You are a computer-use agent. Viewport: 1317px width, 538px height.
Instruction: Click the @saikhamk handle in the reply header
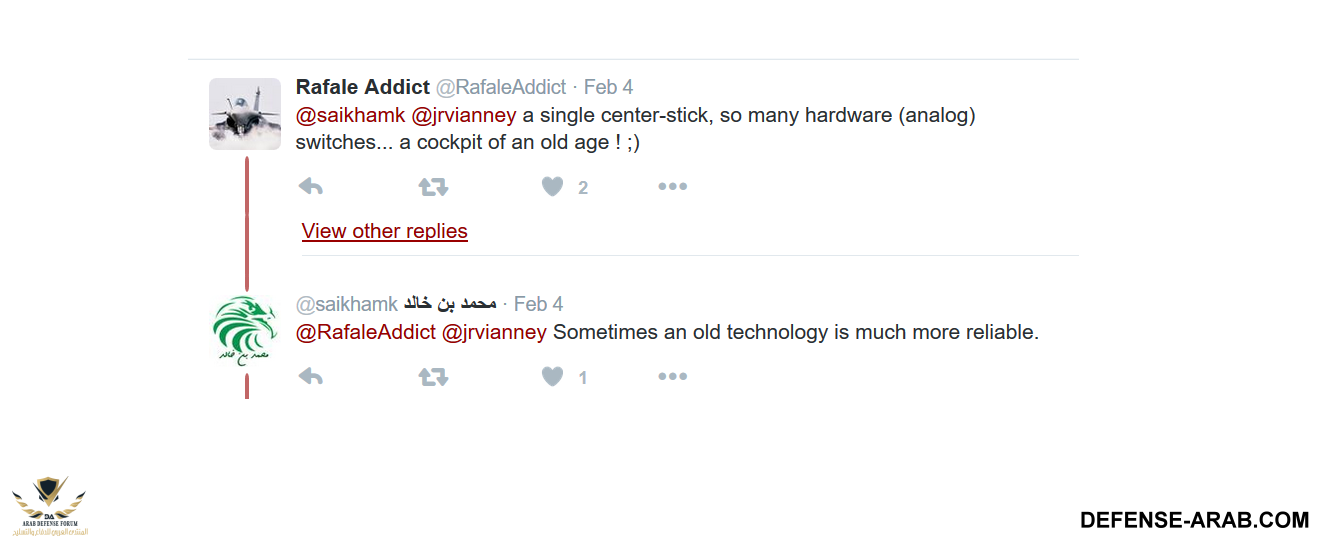[x=346, y=304]
